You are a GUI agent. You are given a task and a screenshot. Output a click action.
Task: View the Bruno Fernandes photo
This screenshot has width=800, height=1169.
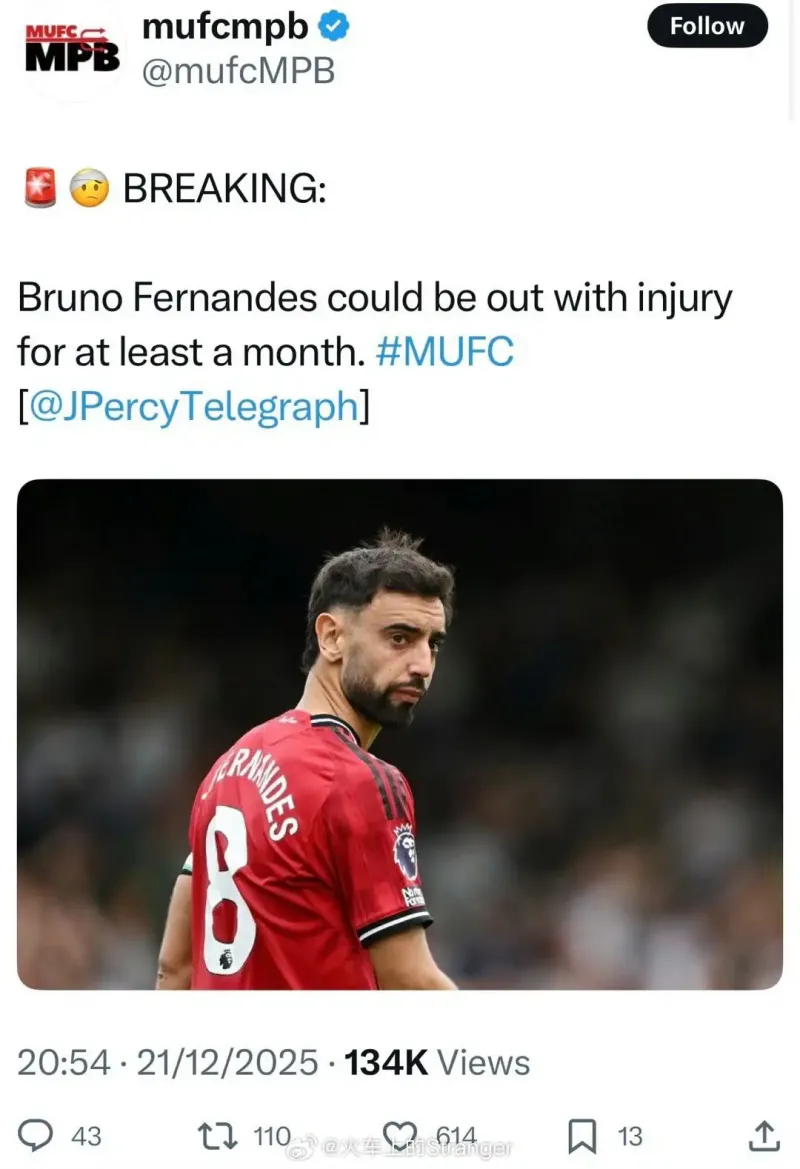click(x=400, y=734)
